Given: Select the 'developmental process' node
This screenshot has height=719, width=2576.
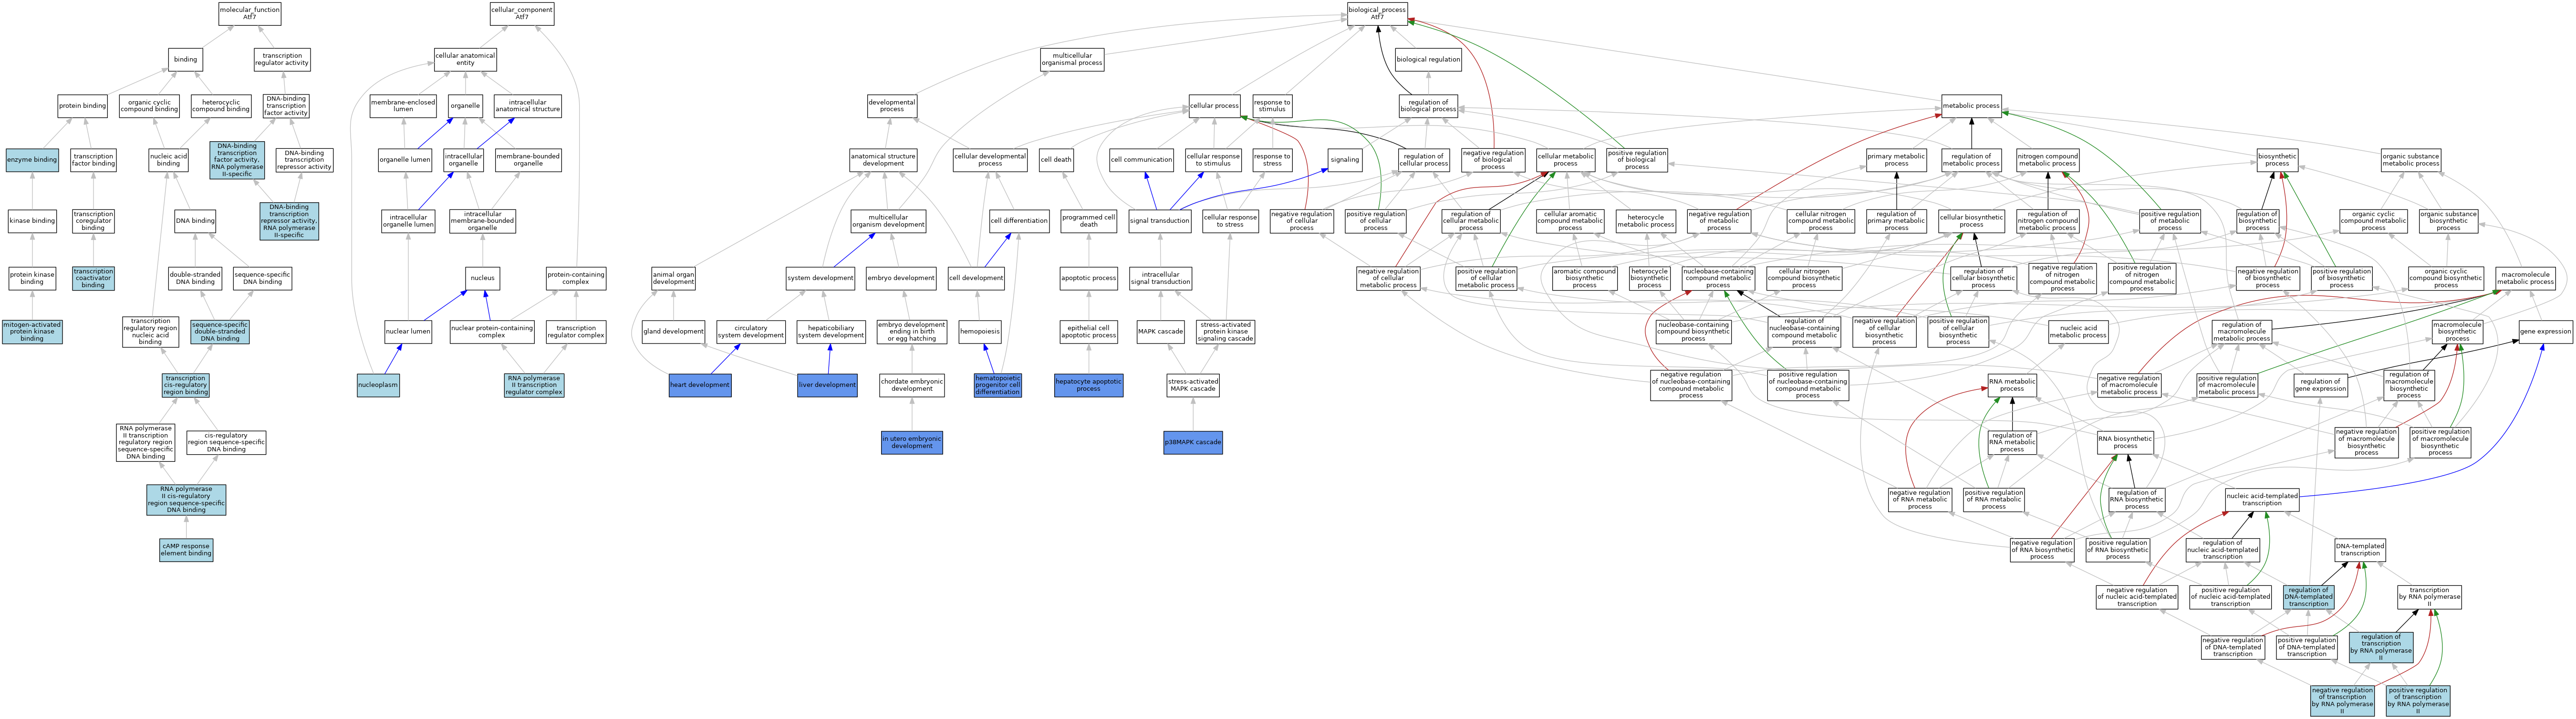Looking at the screenshot, I should (892, 106).
